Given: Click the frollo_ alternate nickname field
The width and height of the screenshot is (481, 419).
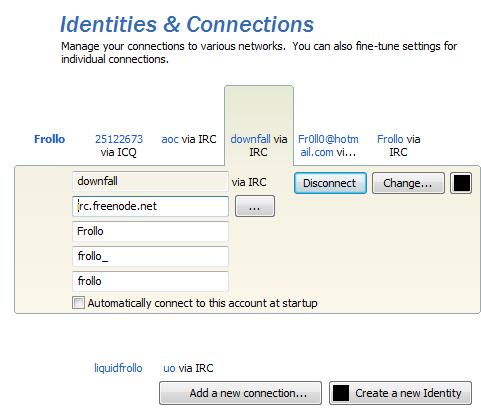Looking at the screenshot, I should click(x=150, y=256).
